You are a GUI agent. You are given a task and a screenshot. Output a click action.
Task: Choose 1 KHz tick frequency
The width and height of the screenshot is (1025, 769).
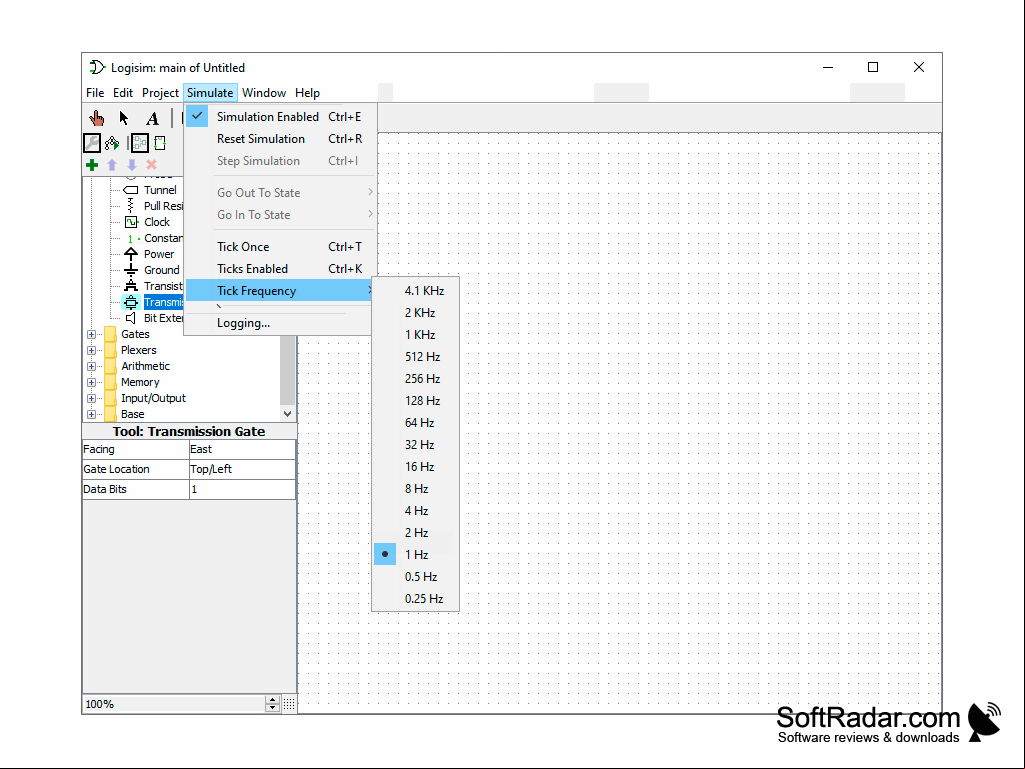[416, 335]
